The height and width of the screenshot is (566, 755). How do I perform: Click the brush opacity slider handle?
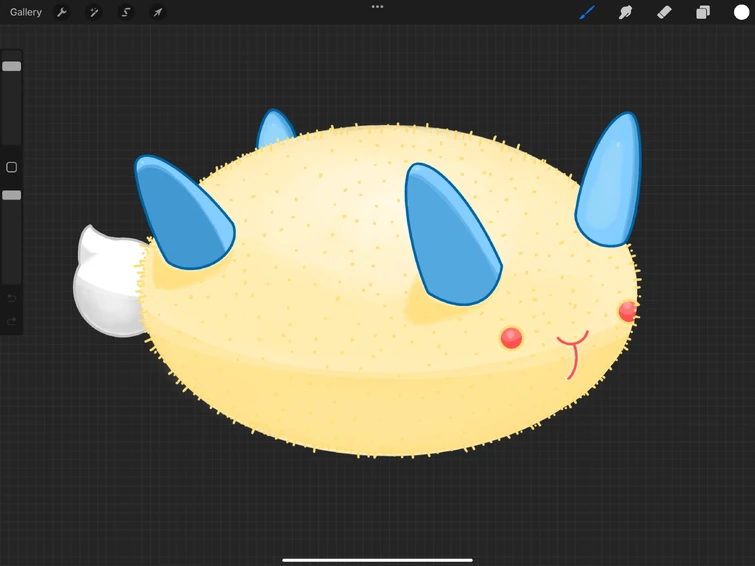click(12, 195)
